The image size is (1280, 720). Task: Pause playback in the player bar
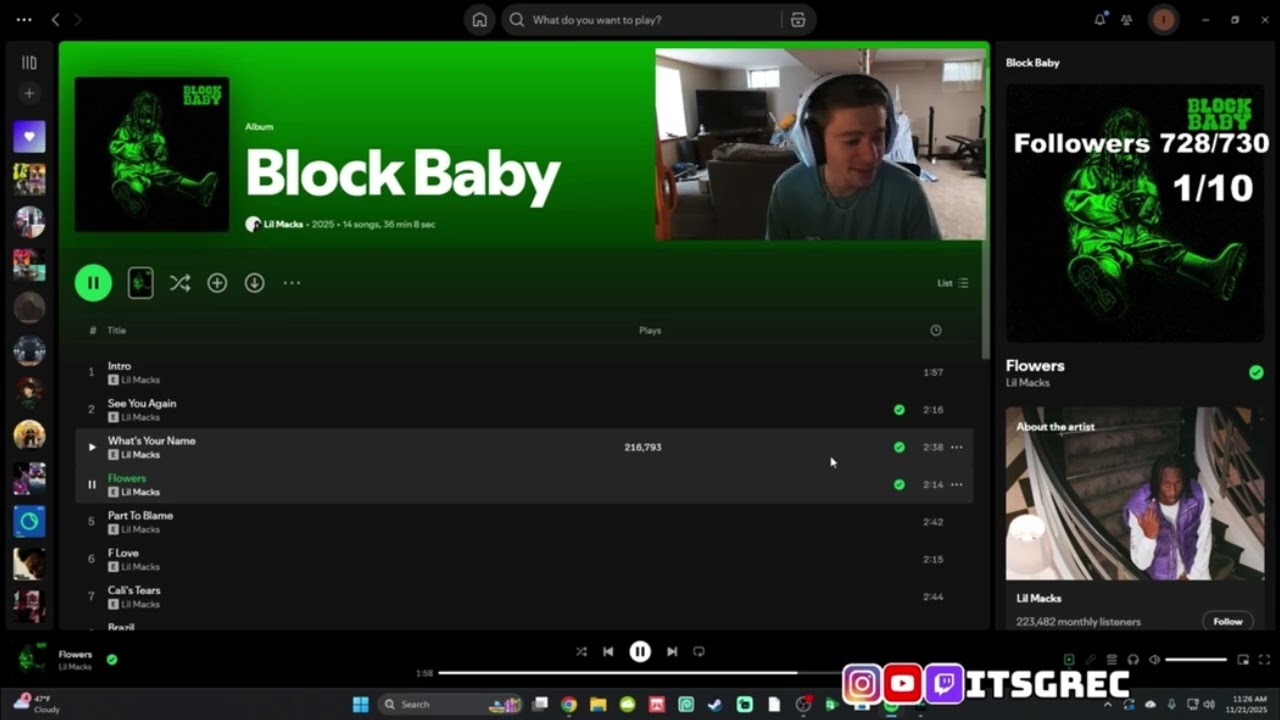point(640,651)
